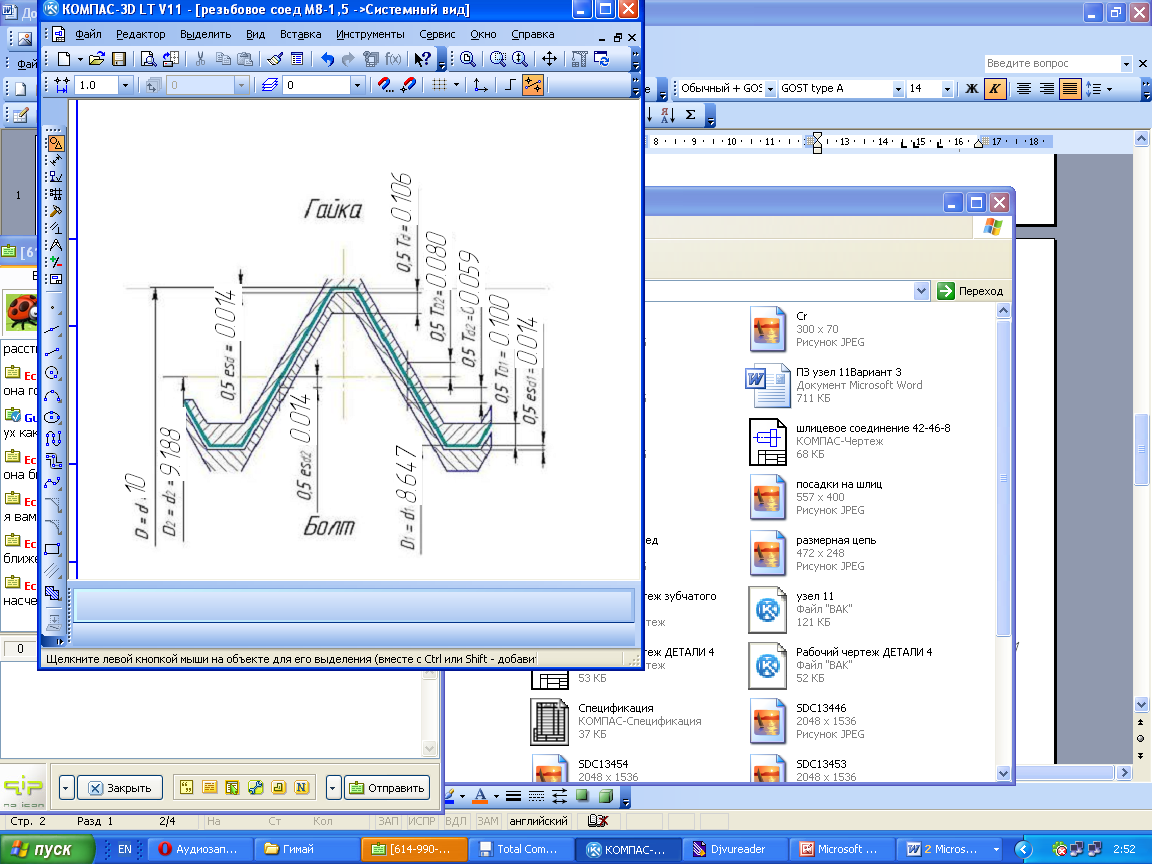The image size is (1152, 864).
Task: Open the GOST type A font dropdown
Action: [896, 88]
